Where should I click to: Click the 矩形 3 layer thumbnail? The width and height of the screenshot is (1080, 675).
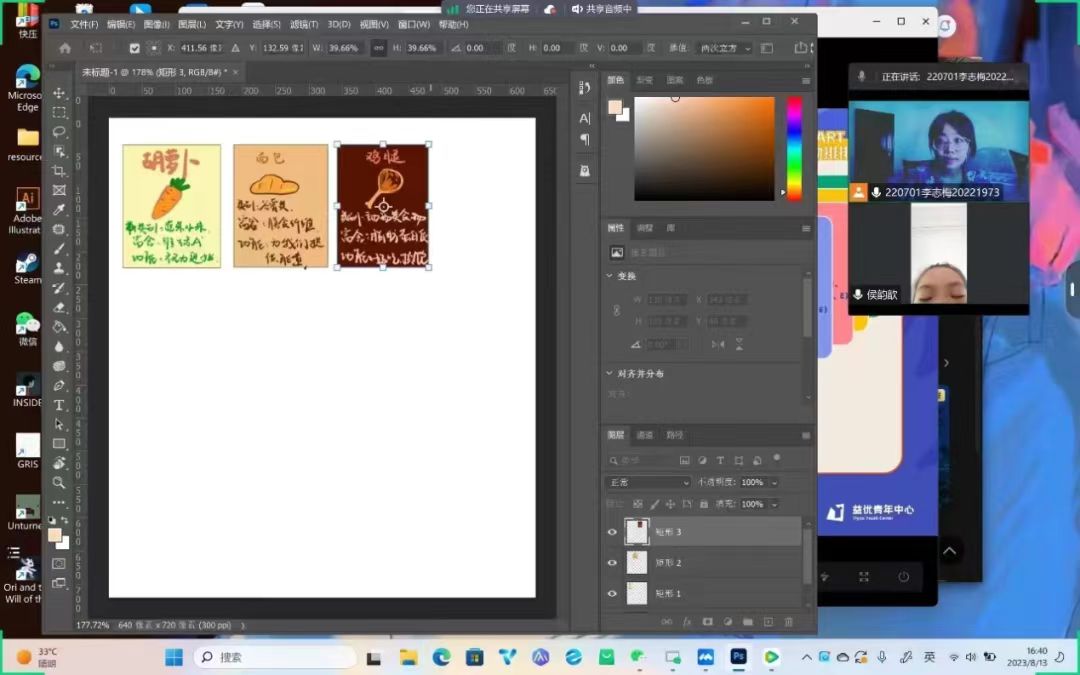coord(637,532)
